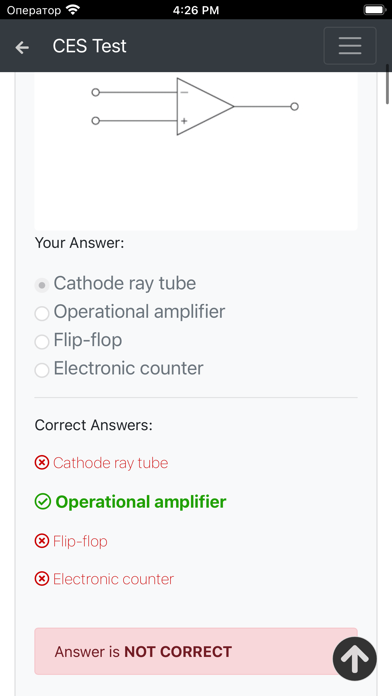392x696 pixels.
Task: Tap the Answer is NOT CORRECT banner
Action: (196, 651)
